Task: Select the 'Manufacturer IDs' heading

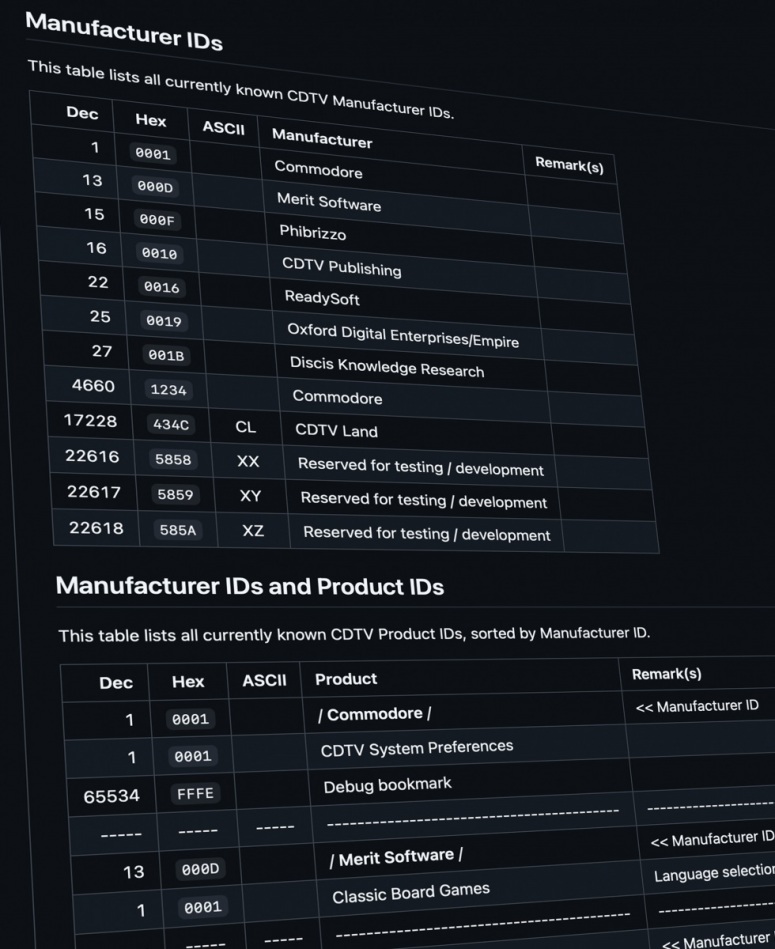Action: (x=124, y=32)
